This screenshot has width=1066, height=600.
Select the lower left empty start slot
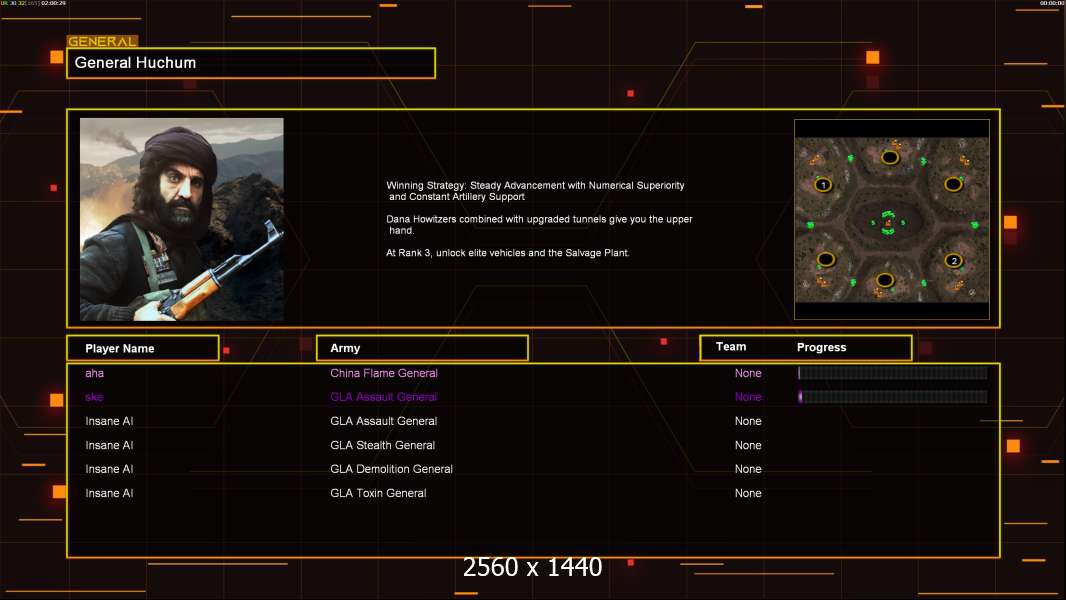[x=826, y=259]
